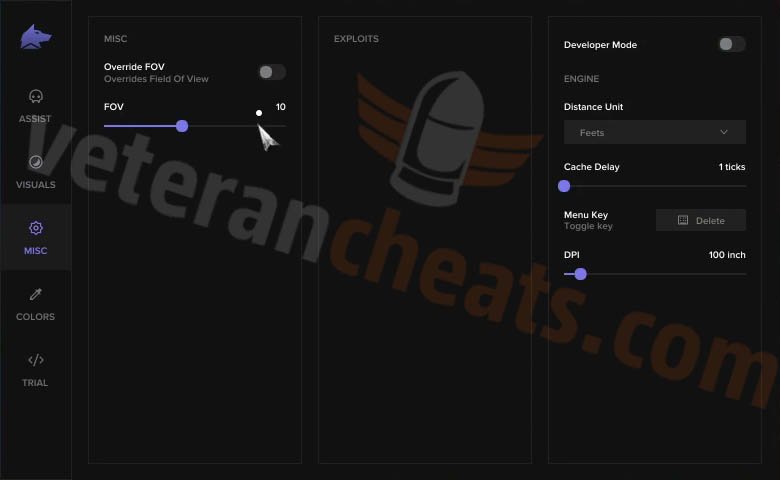Click the '100 inch' DPI value

coord(727,255)
